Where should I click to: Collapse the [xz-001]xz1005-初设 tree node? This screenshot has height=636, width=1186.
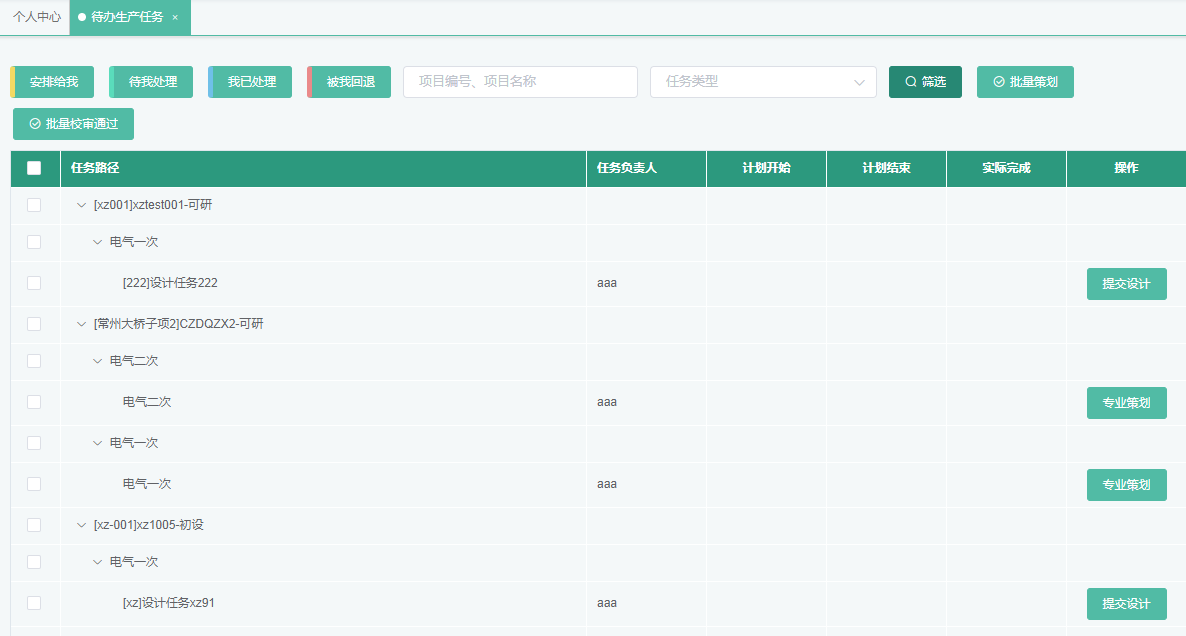coord(82,525)
